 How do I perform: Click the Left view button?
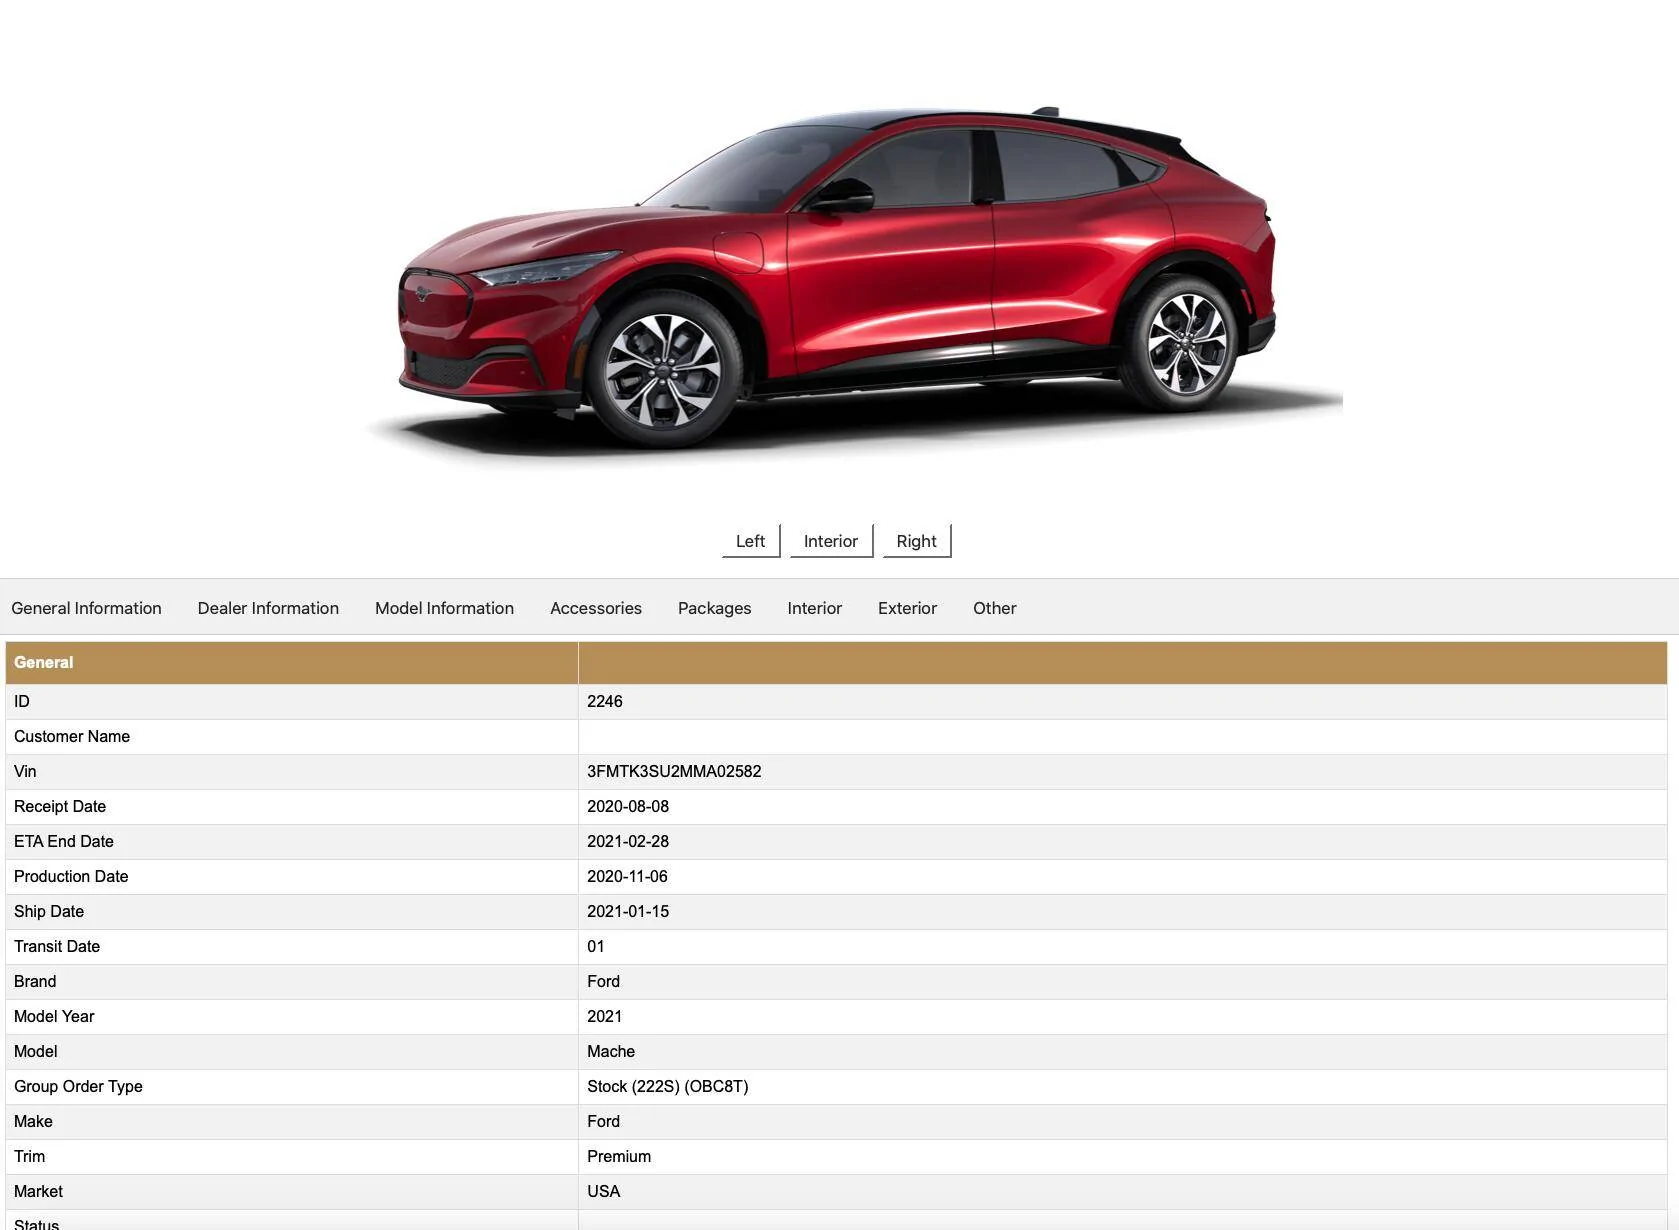750,541
